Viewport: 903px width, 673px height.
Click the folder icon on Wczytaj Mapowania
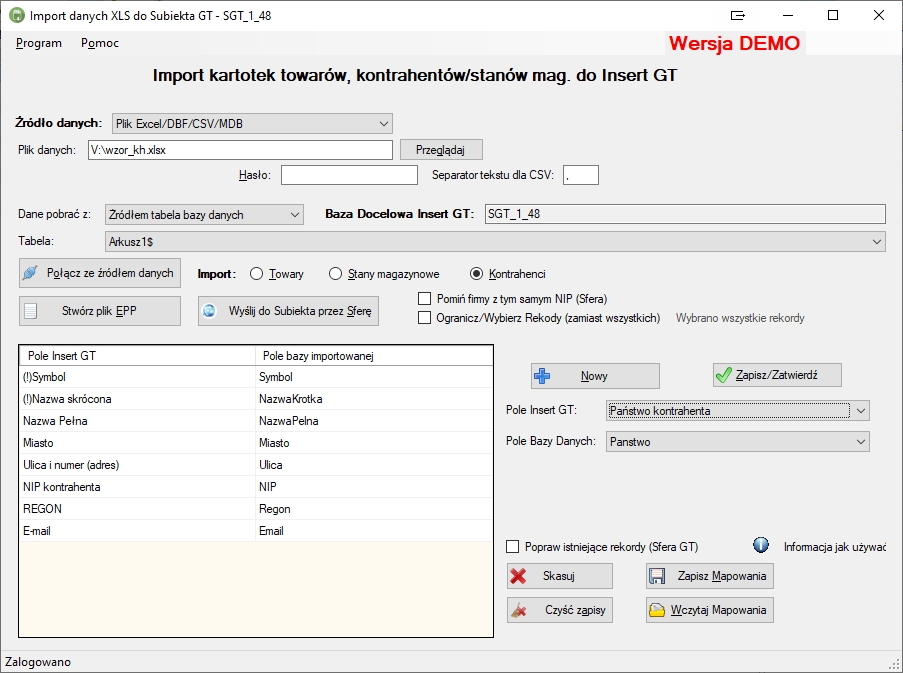coord(657,610)
